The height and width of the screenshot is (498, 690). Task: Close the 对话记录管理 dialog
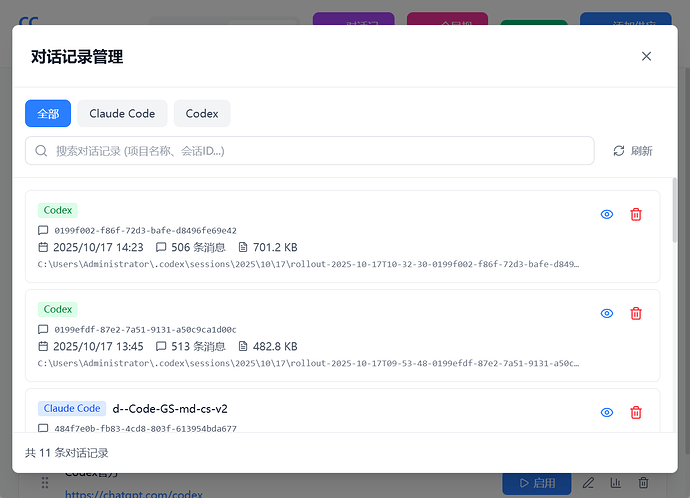[x=646, y=56]
